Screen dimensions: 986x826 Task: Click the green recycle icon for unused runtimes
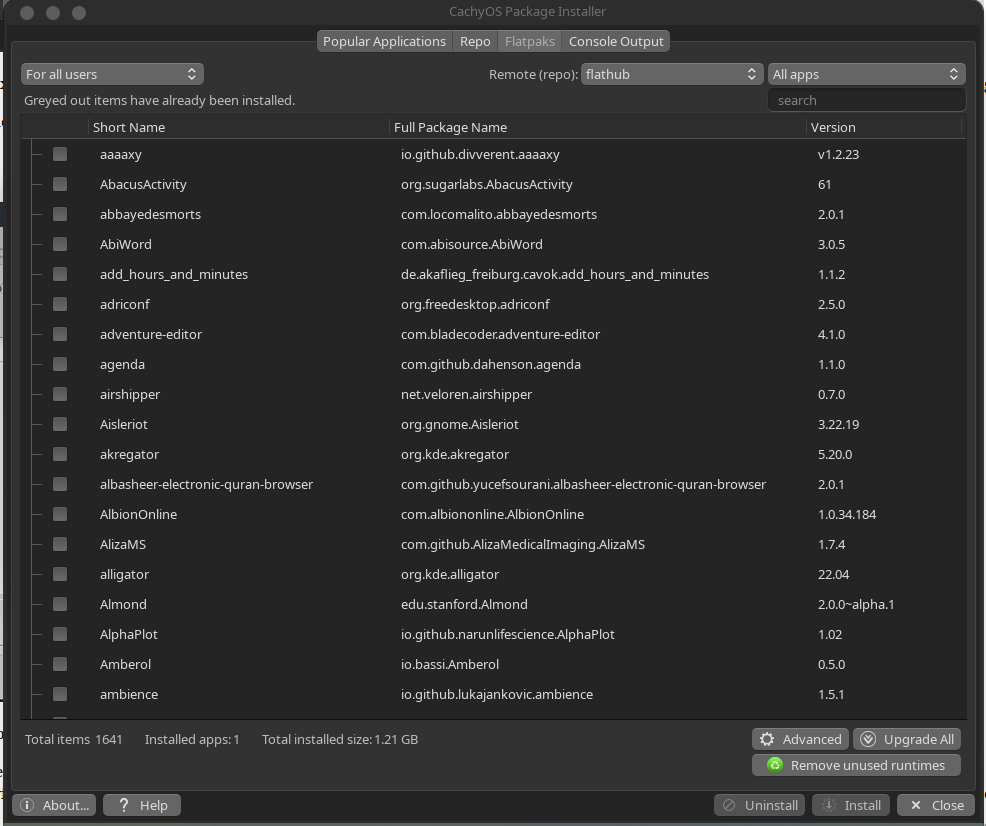pyautogui.click(x=774, y=765)
